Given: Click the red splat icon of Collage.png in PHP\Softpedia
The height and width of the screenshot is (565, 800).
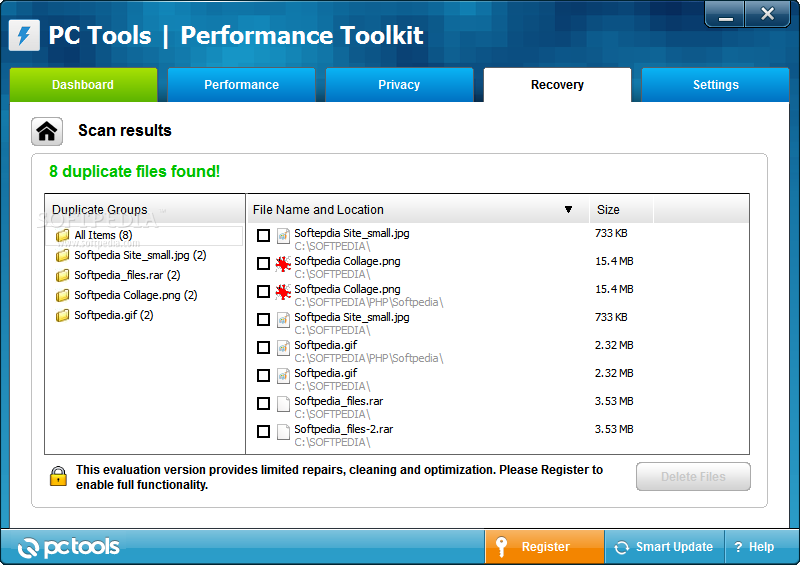Looking at the screenshot, I should [x=283, y=291].
